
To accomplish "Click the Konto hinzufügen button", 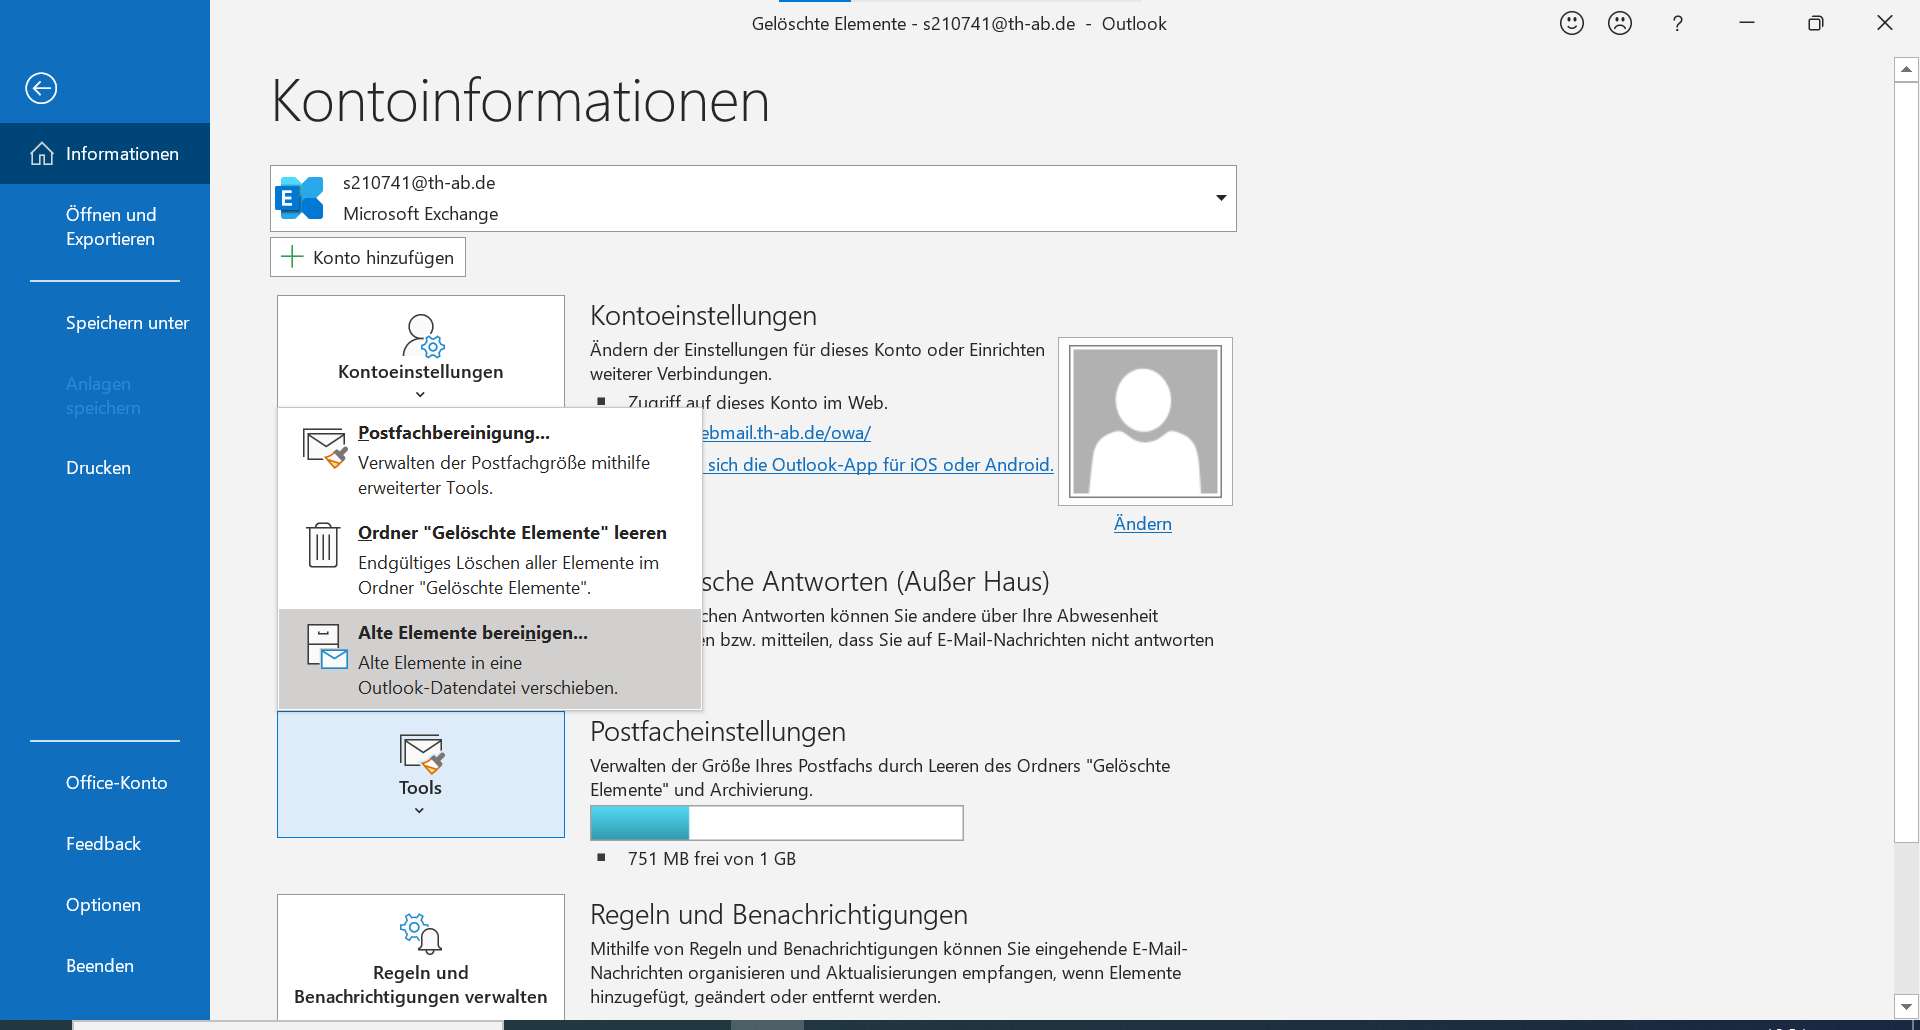I will point(368,257).
